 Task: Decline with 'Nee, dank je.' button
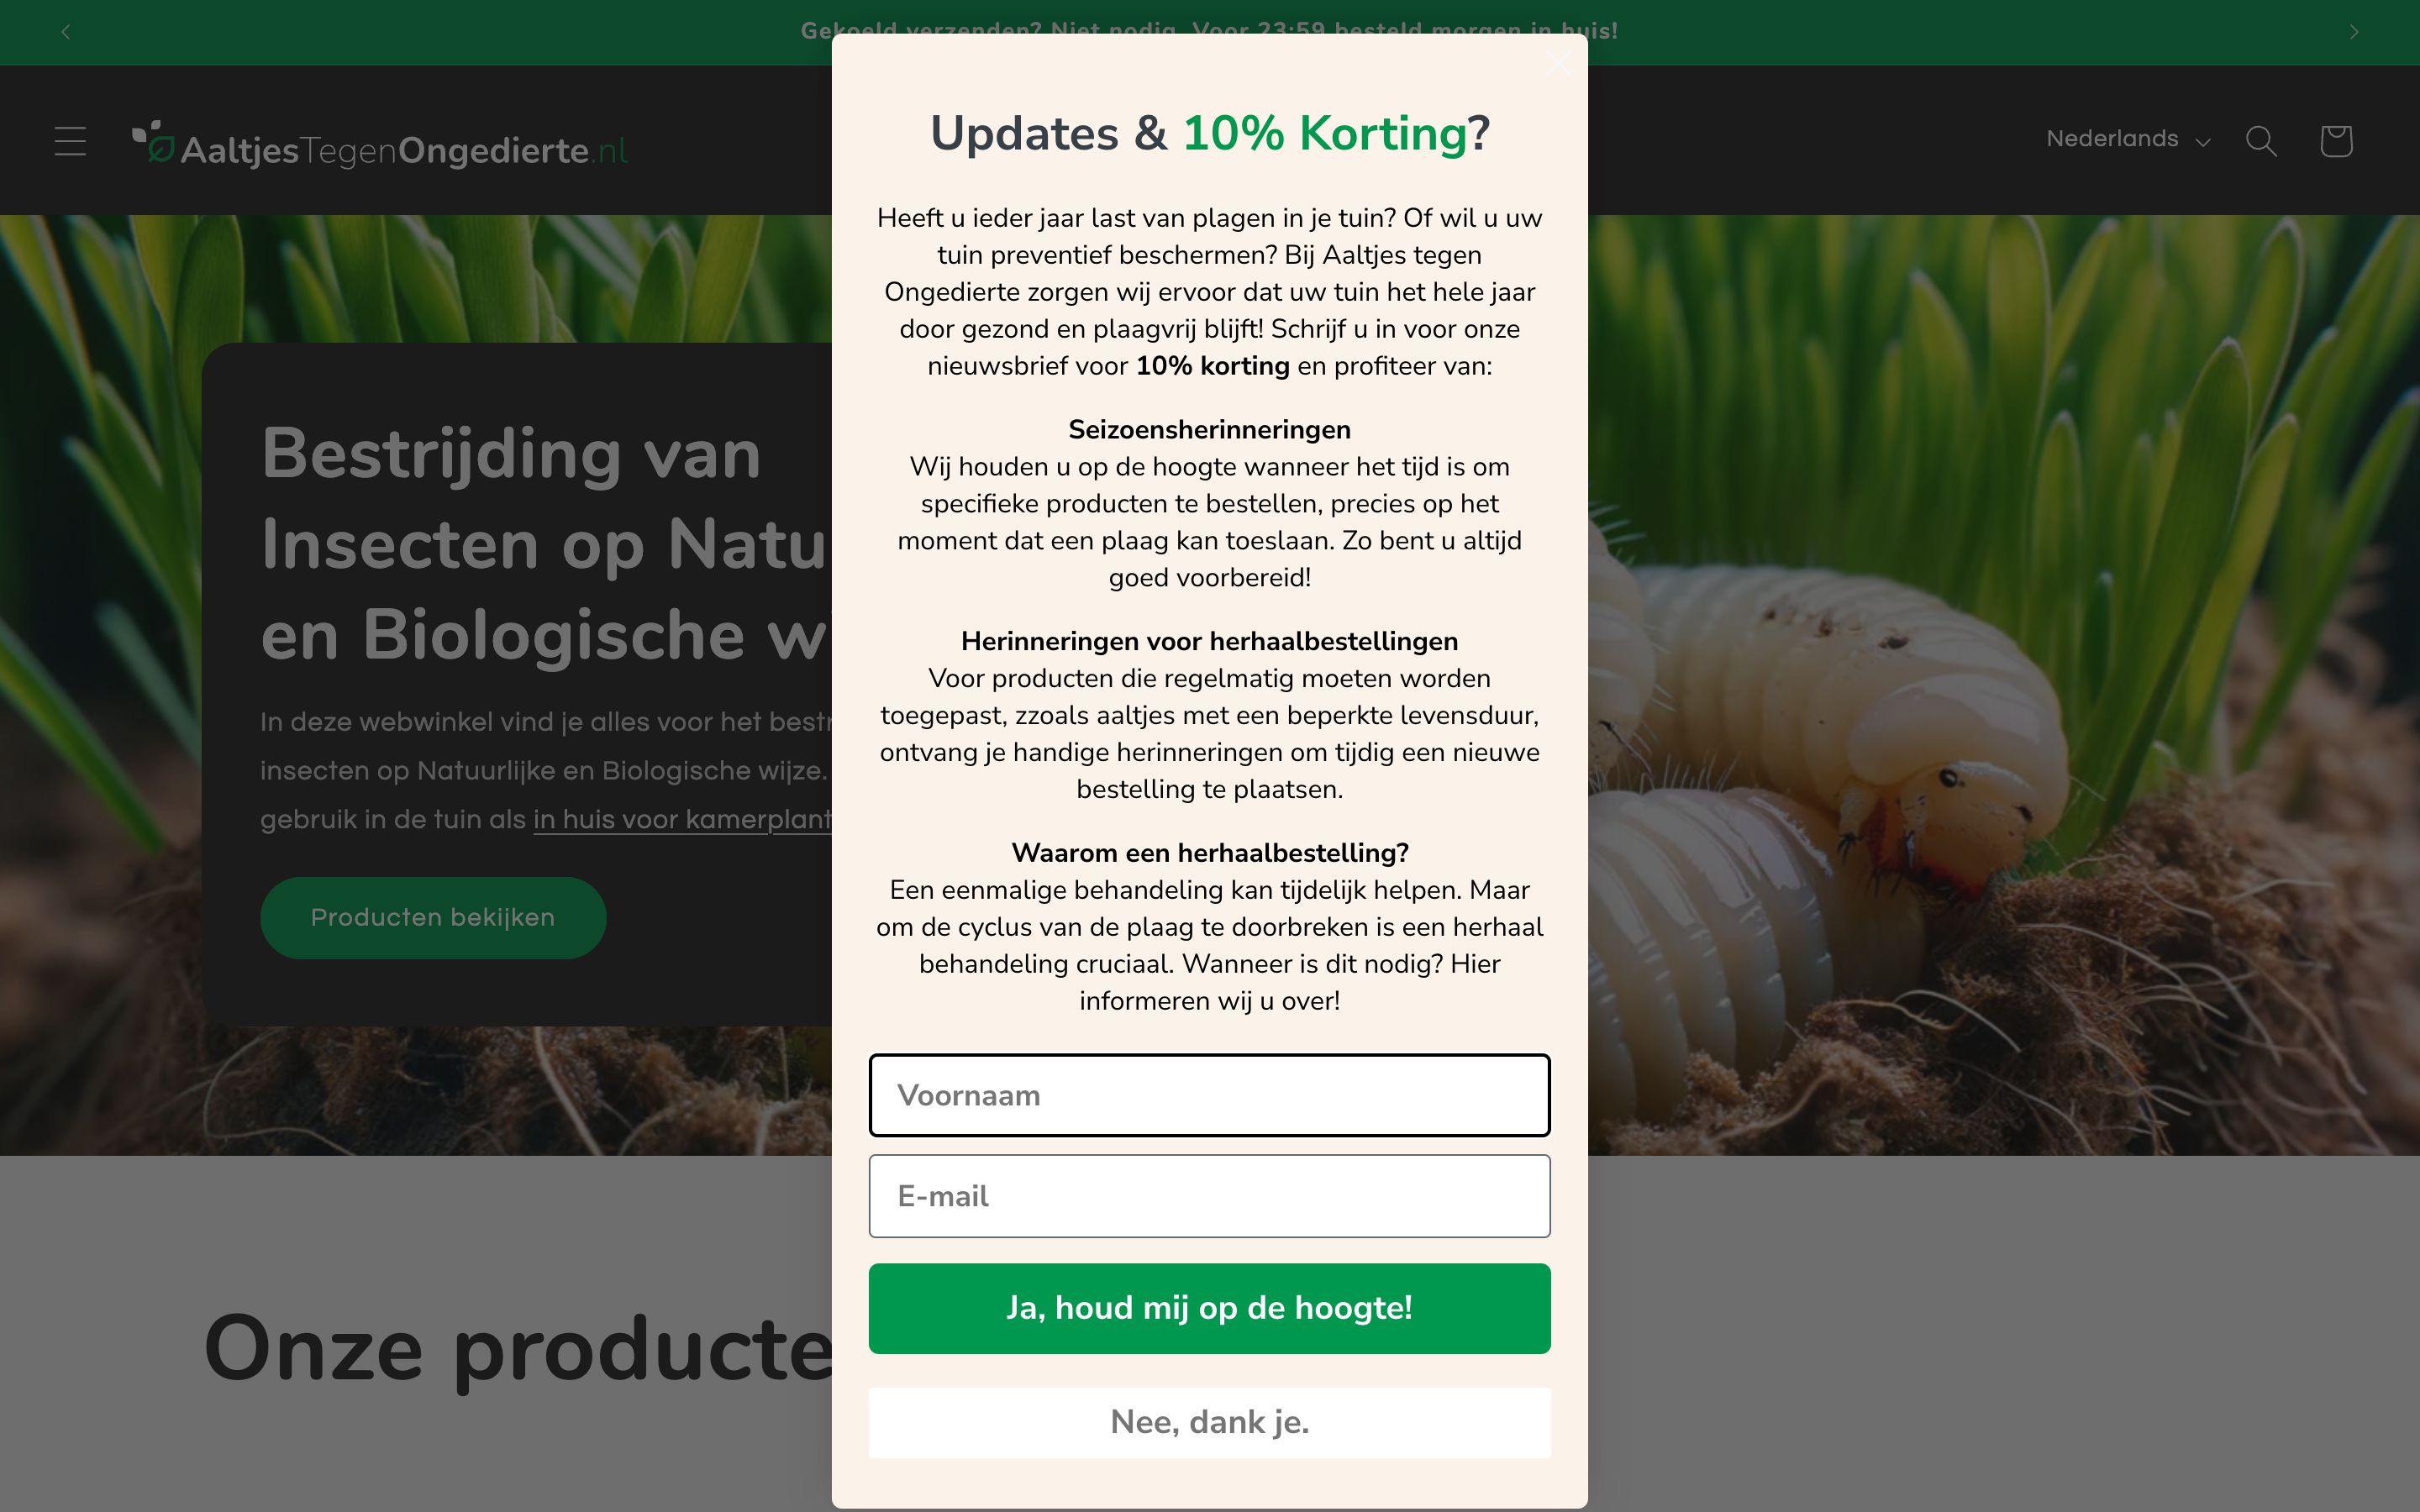click(1209, 1422)
